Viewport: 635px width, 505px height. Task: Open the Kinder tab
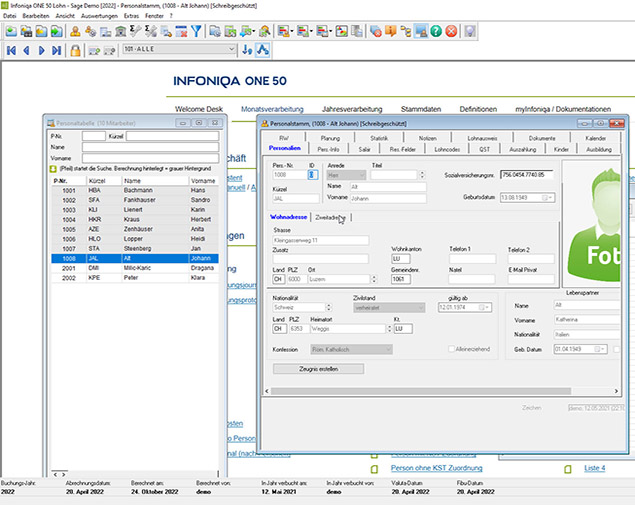point(561,149)
